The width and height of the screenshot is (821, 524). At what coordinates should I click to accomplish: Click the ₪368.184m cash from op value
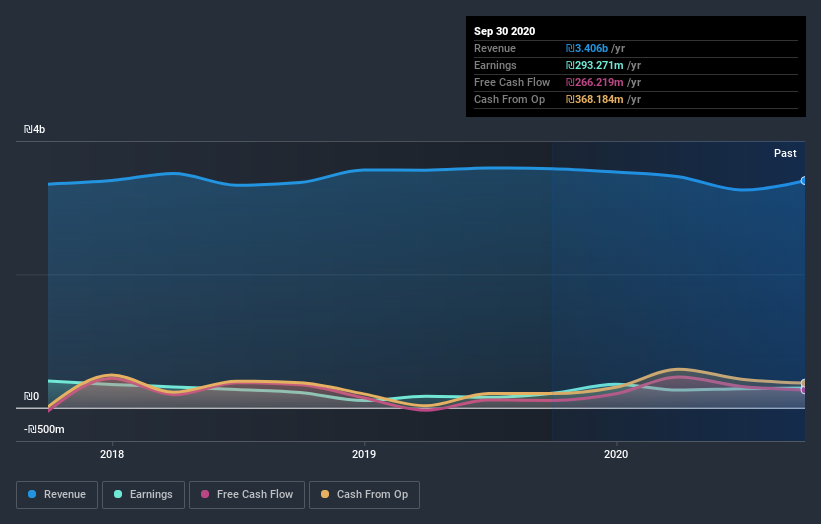click(x=594, y=99)
